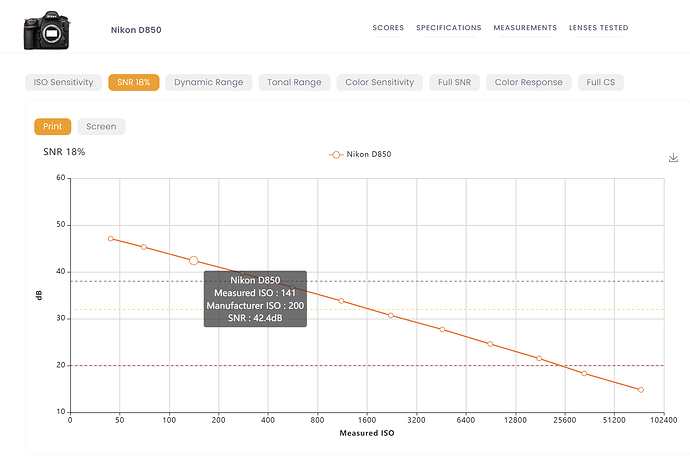Open the Dynamic Range tab
Viewport: 690px width, 458px height.
pos(208,82)
